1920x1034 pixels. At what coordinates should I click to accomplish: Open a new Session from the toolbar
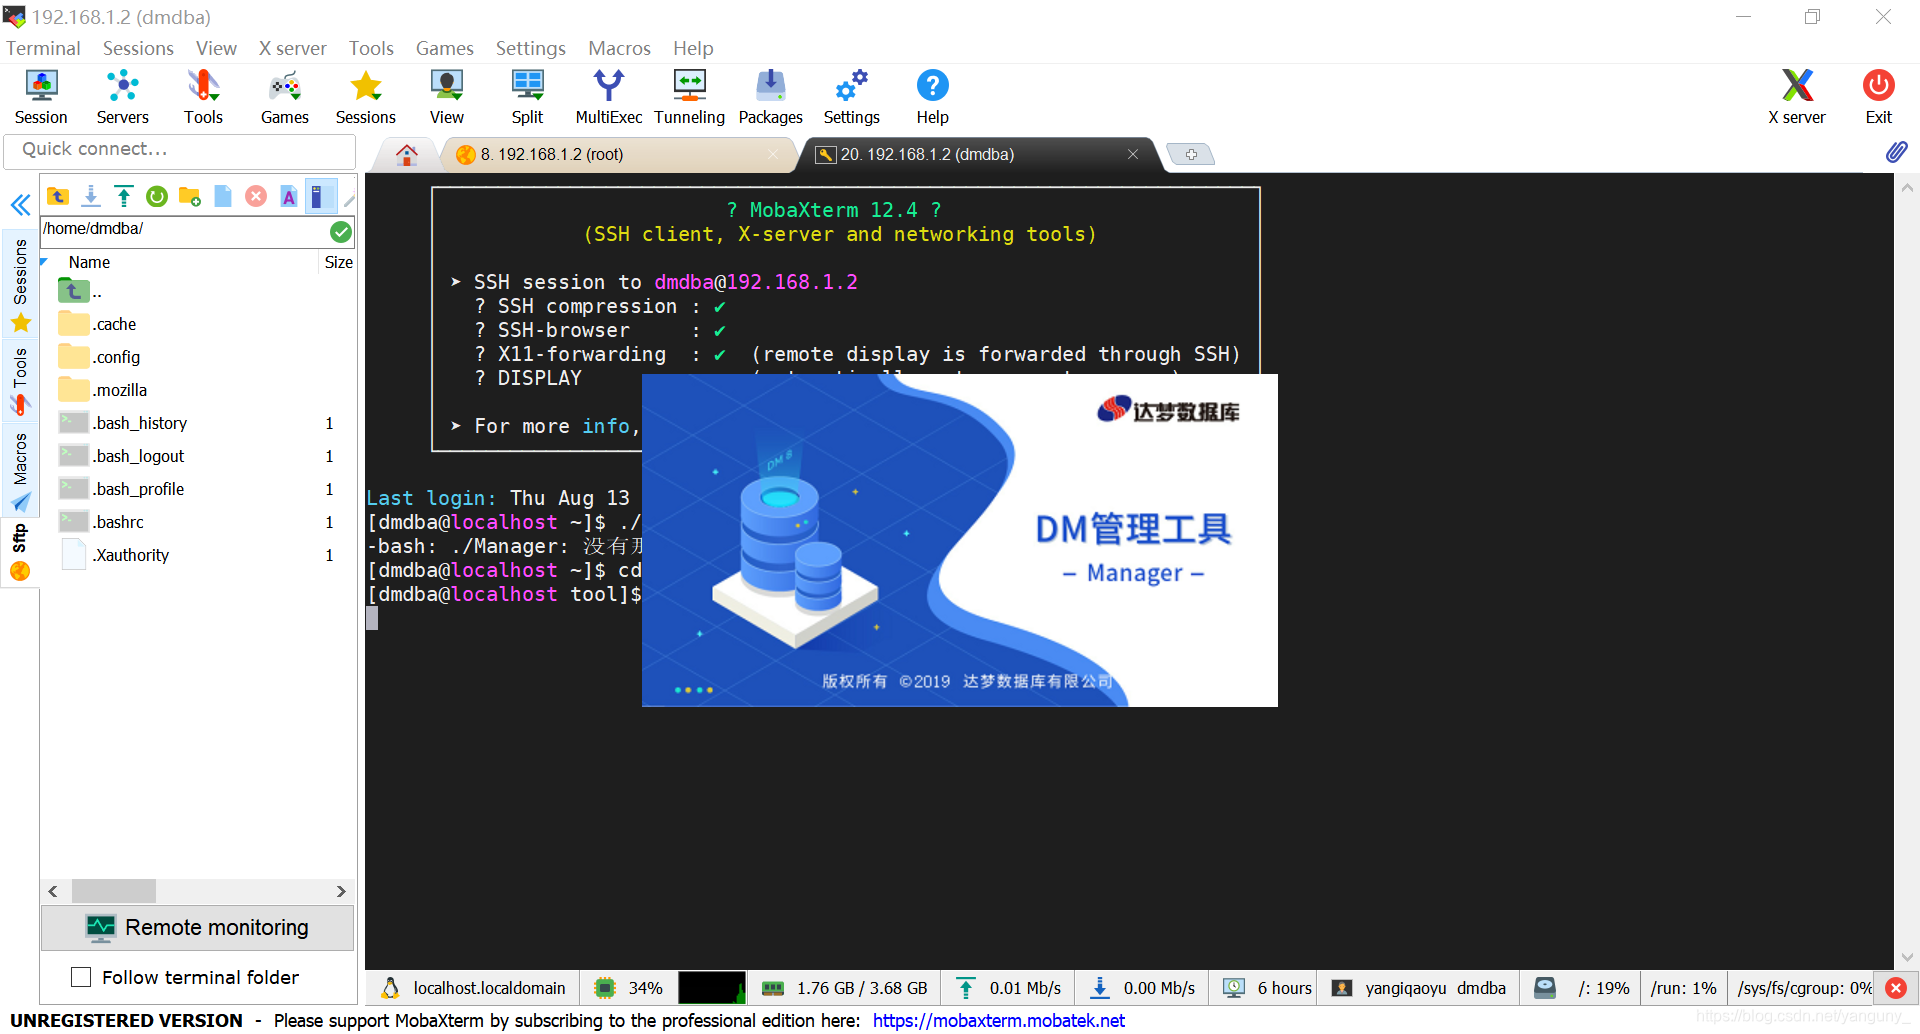(x=41, y=97)
